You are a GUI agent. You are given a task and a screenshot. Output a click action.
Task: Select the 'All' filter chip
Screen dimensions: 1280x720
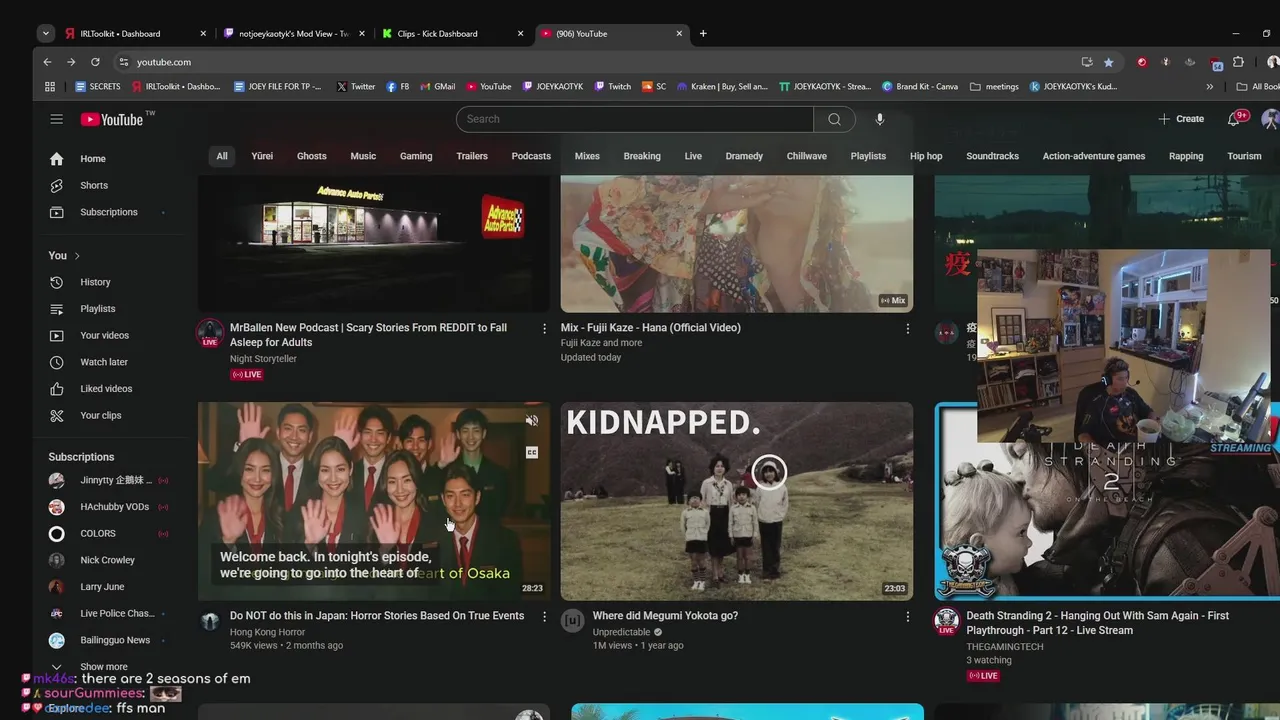pyautogui.click(x=222, y=156)
